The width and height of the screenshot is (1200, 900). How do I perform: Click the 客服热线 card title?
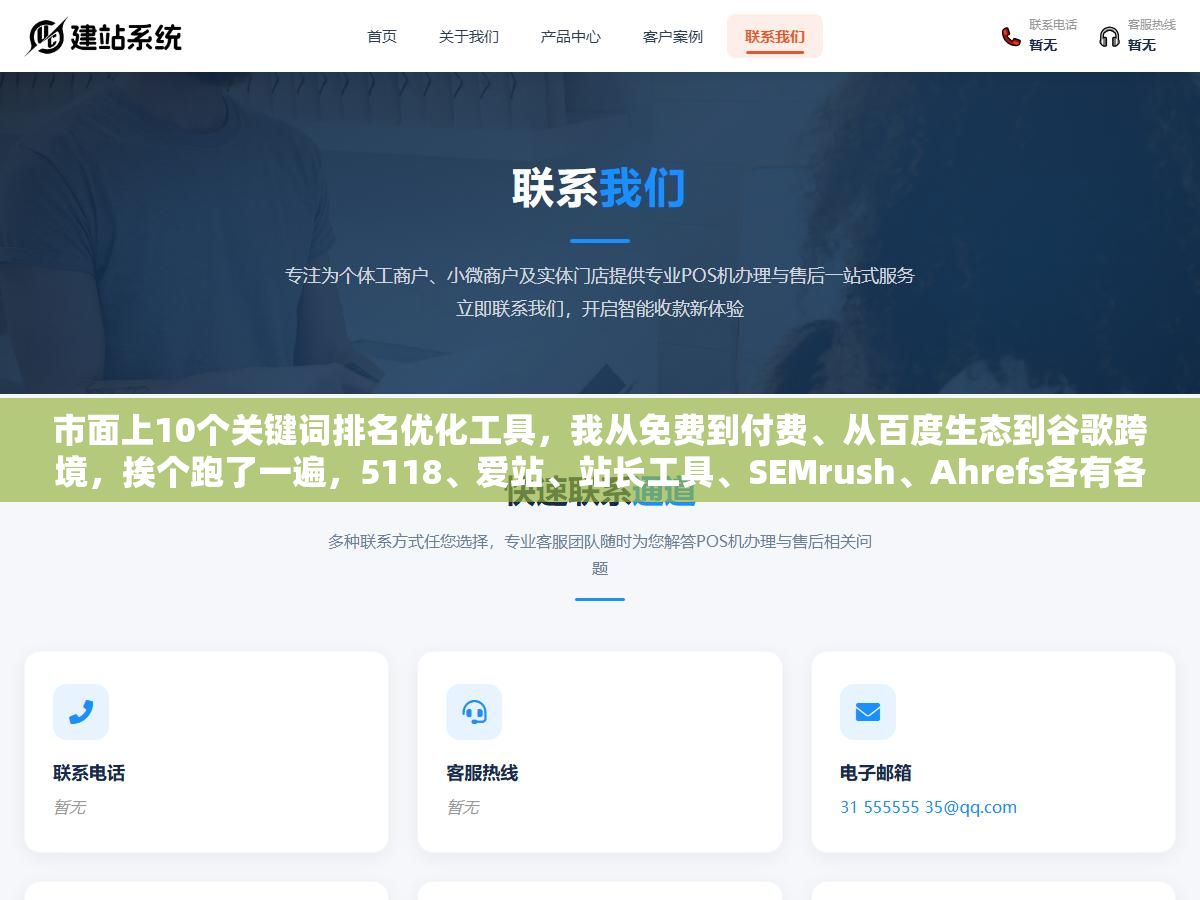(482, 773)
